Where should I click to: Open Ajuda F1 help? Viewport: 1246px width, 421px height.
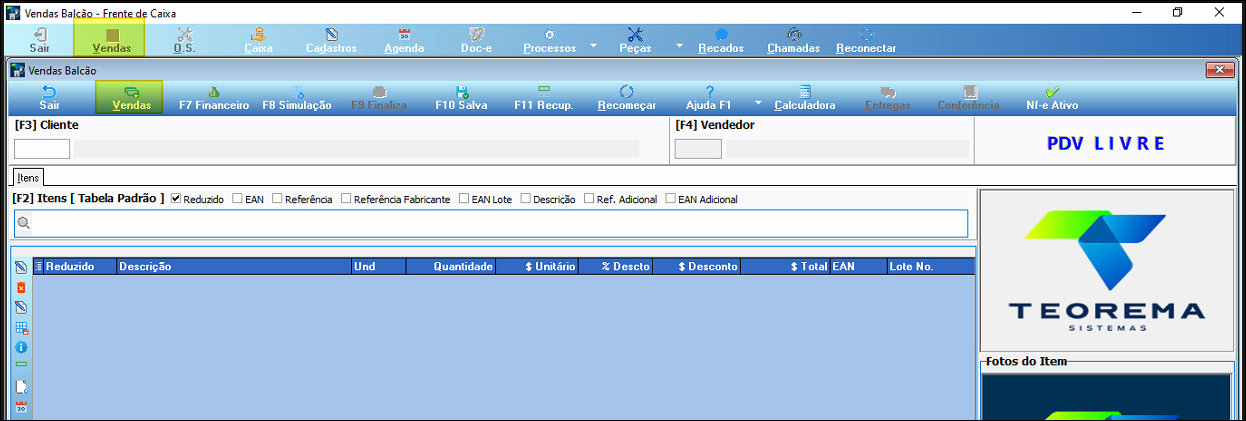[709, 98]
